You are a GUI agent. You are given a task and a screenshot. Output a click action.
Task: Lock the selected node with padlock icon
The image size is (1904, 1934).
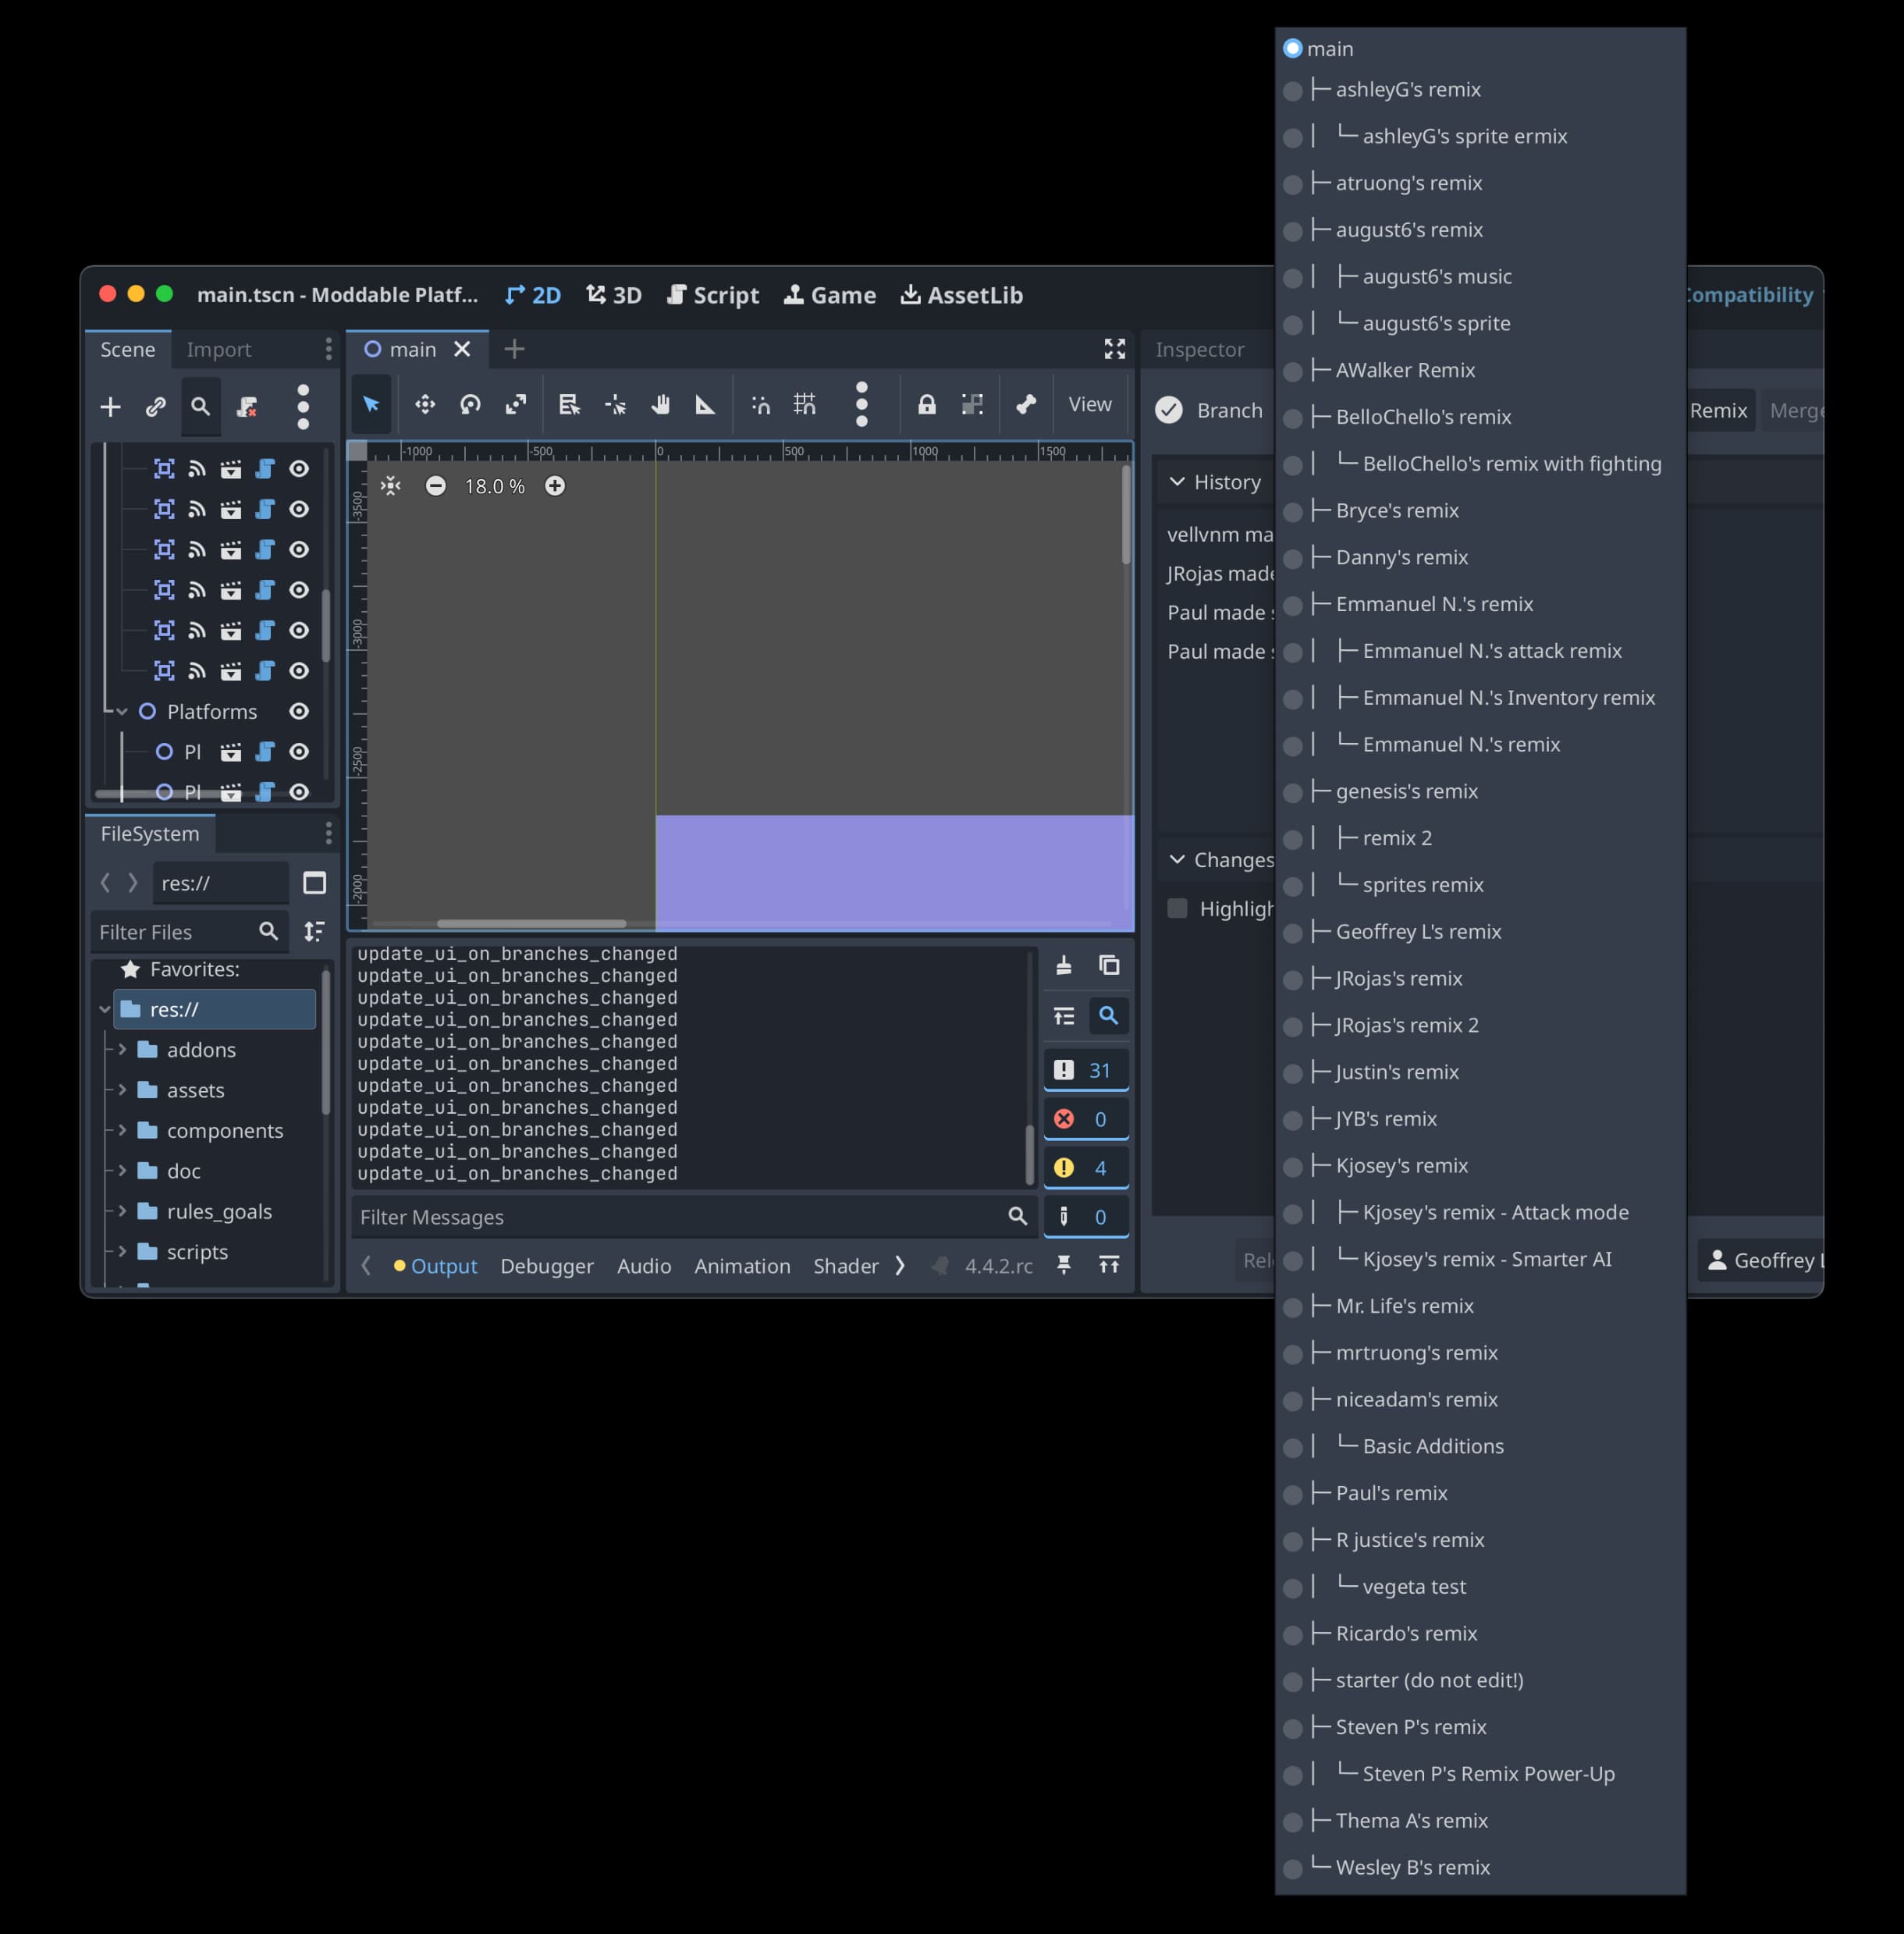click(x=927, y=404)
